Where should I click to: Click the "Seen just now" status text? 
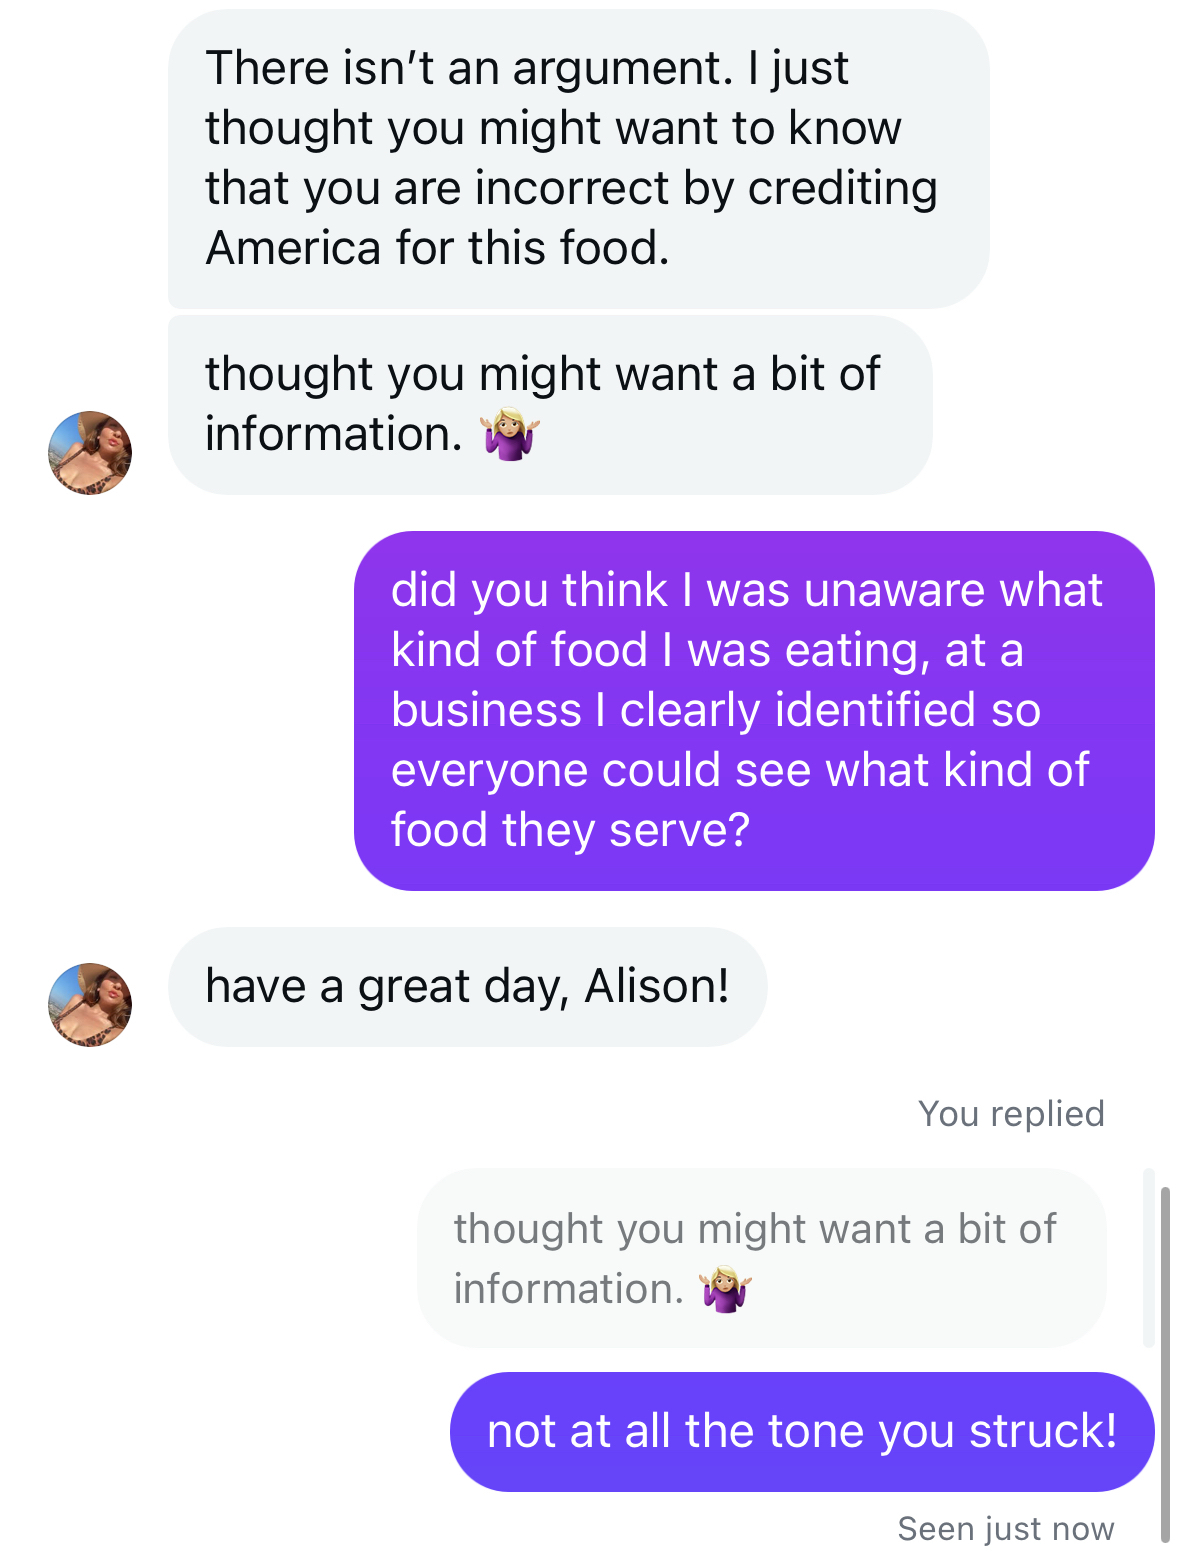pos(1005,1528)
